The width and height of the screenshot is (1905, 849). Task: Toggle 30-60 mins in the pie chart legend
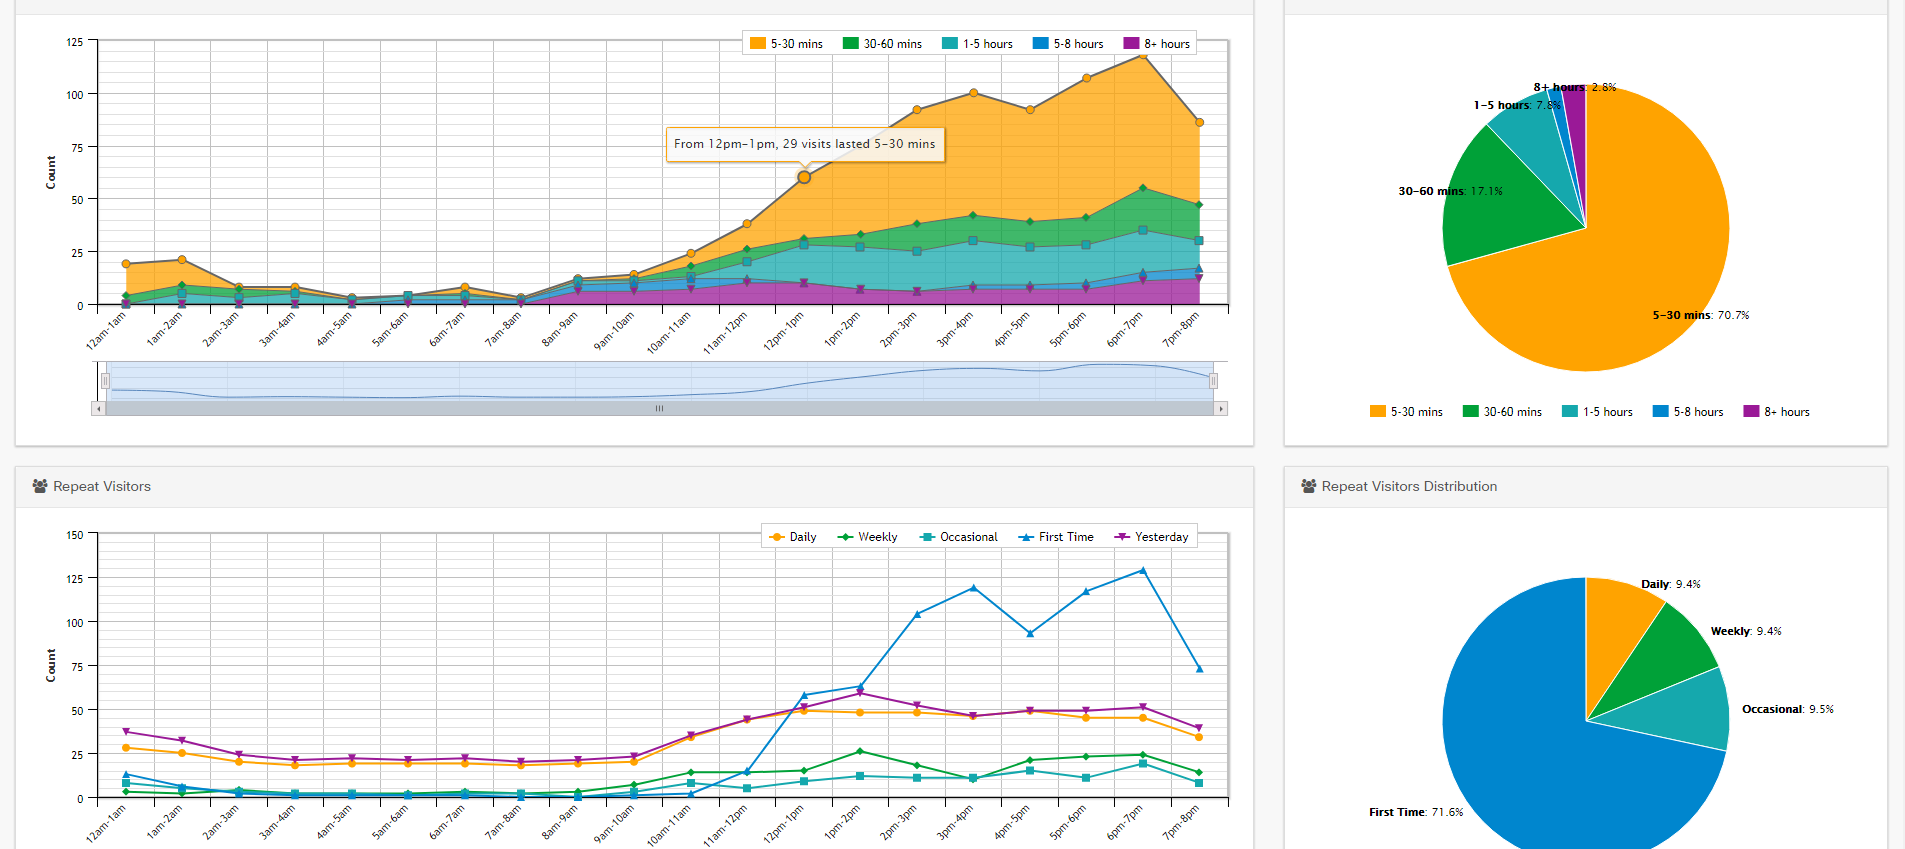click(1502, 412)
